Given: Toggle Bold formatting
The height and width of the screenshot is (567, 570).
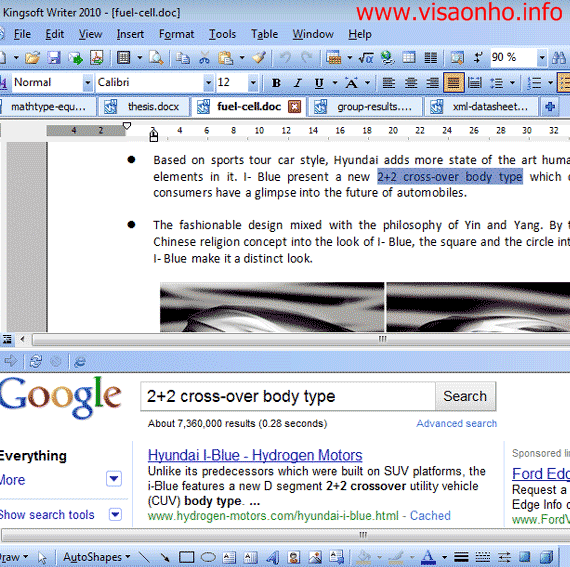Looking at the screenshot, I should coord(276,83).
